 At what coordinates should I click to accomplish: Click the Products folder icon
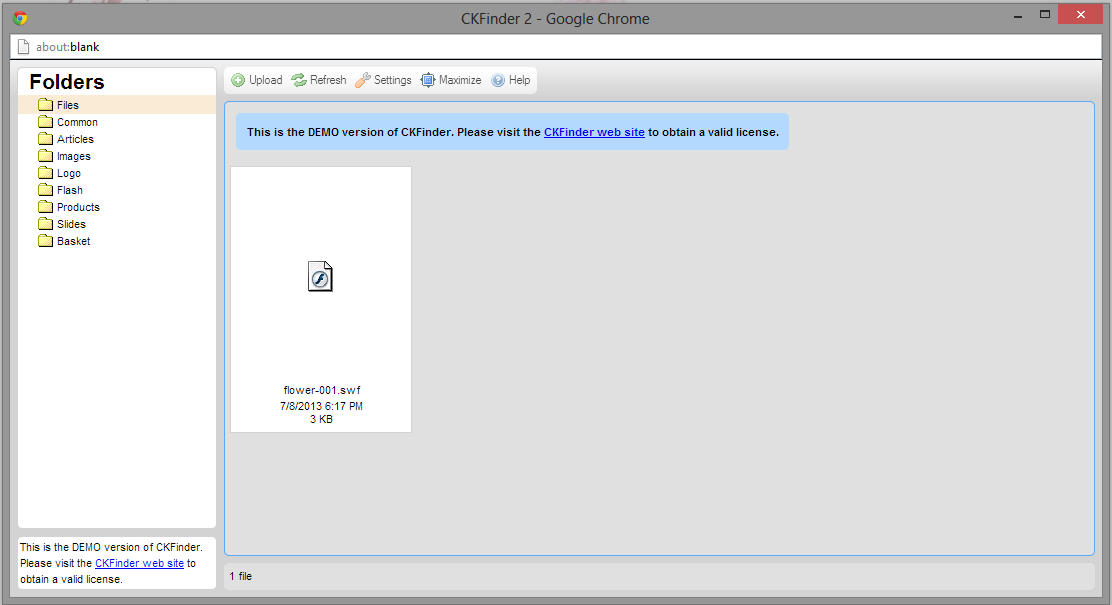[45, 207]
